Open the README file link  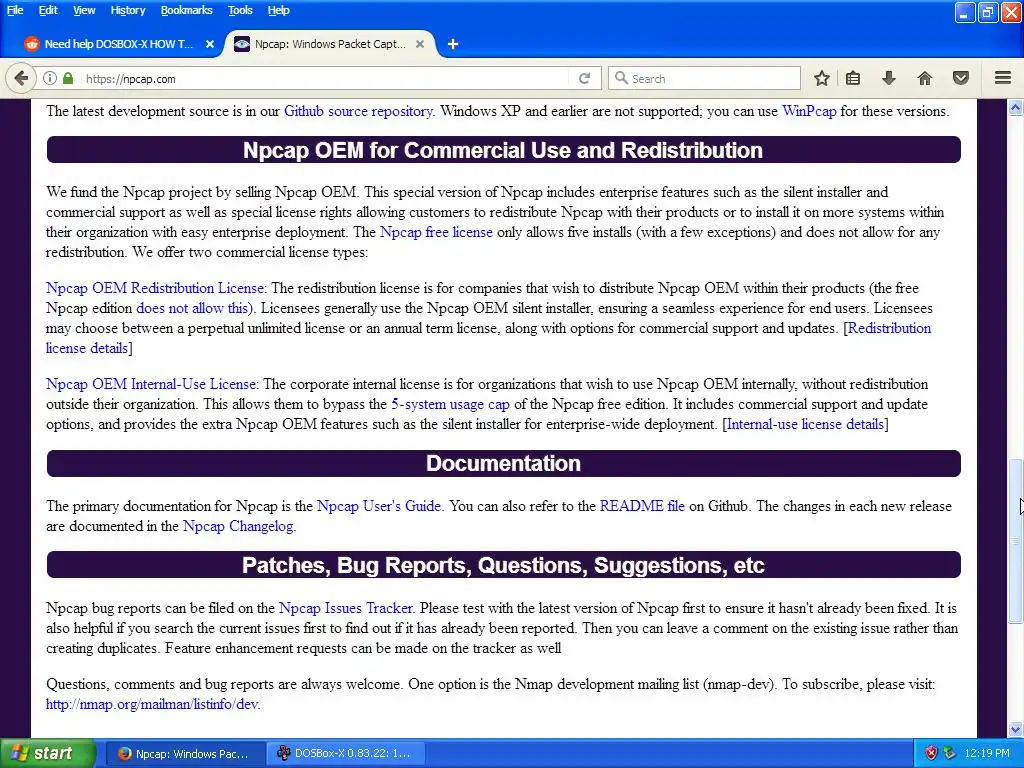[642, 506]
